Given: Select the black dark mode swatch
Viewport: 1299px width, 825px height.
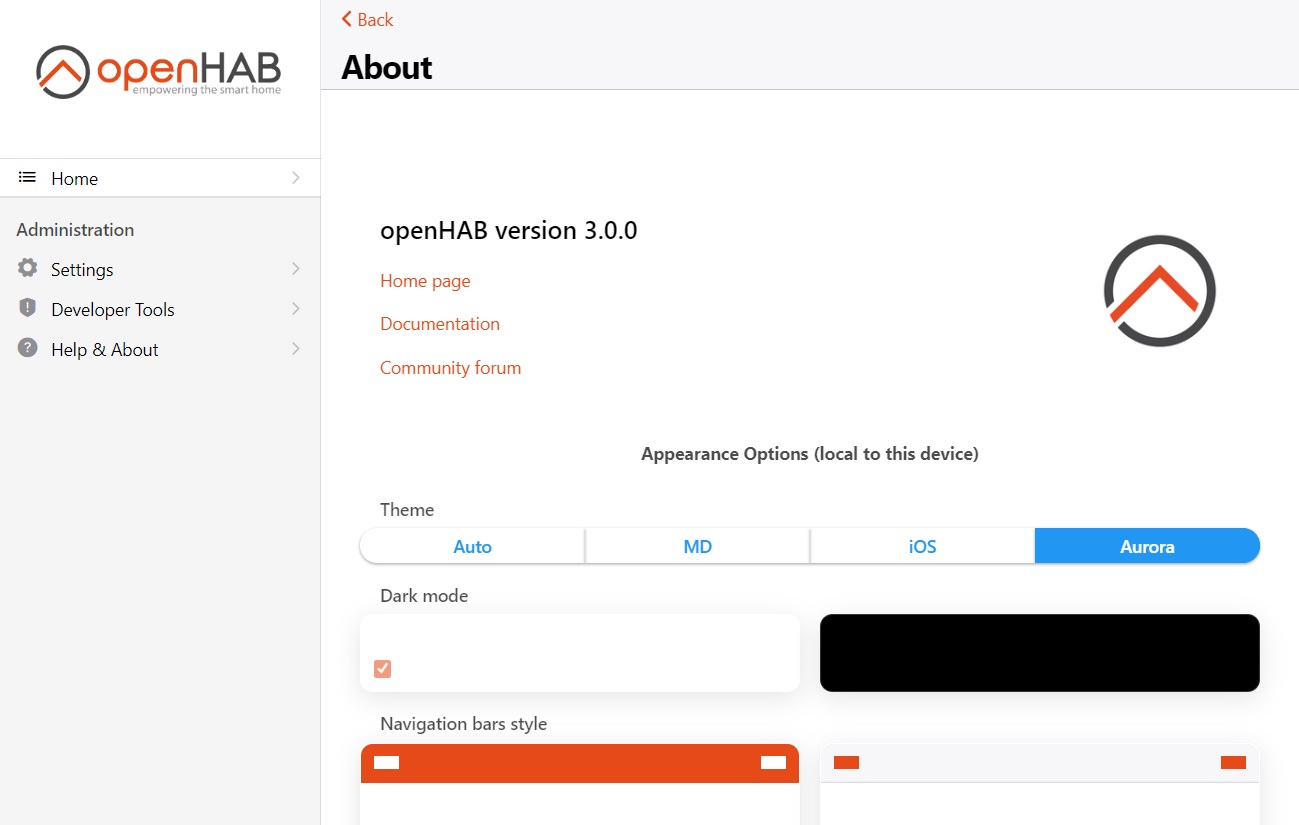Looking at the screenshot, I should tap(1039, 653).
